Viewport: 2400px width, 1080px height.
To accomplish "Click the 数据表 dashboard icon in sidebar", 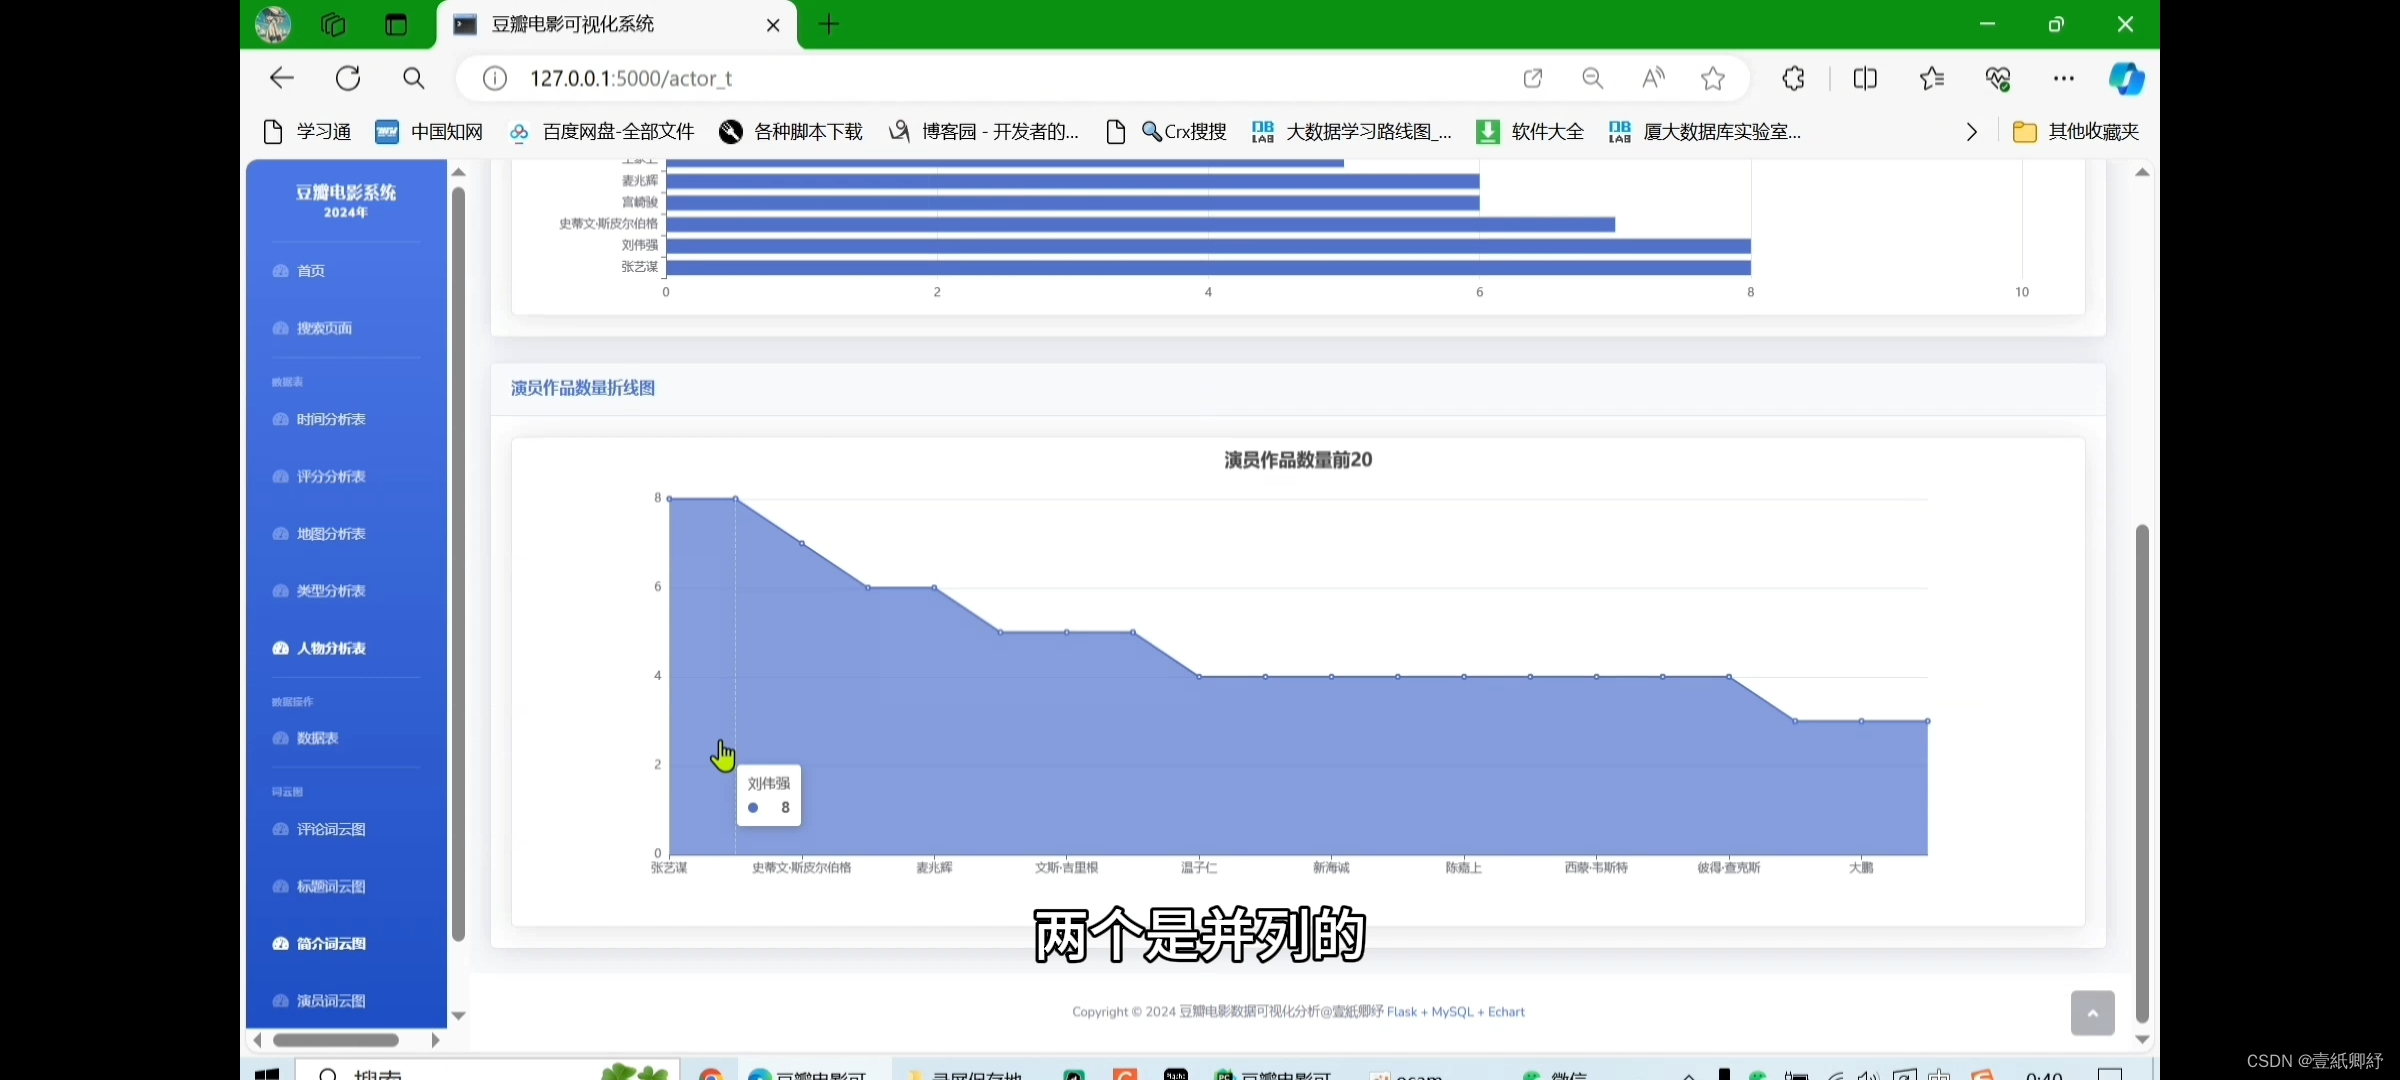I will [x=281, y=738].
